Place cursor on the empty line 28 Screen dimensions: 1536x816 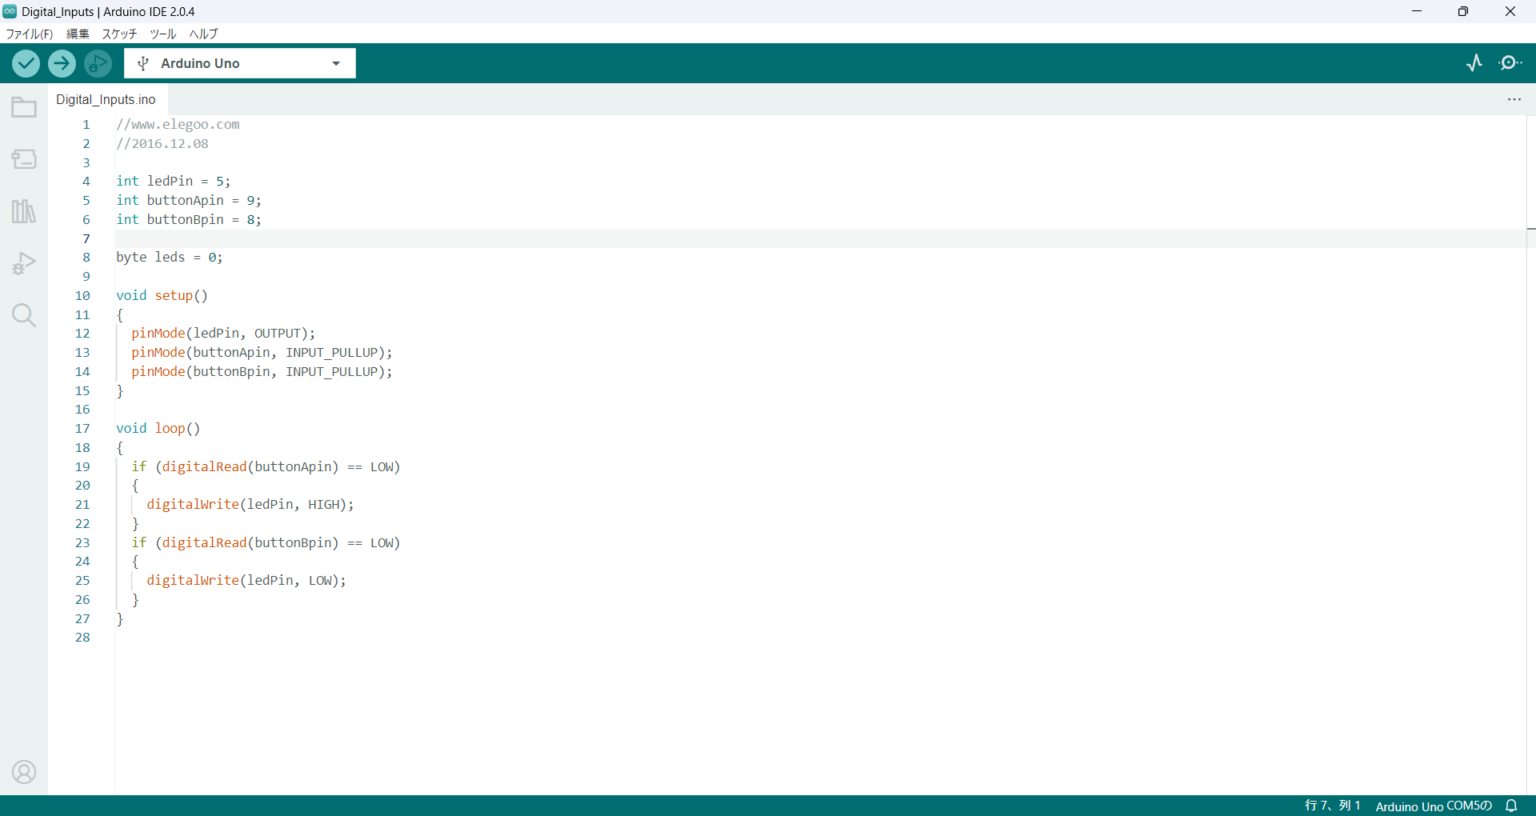coord(300,638)
